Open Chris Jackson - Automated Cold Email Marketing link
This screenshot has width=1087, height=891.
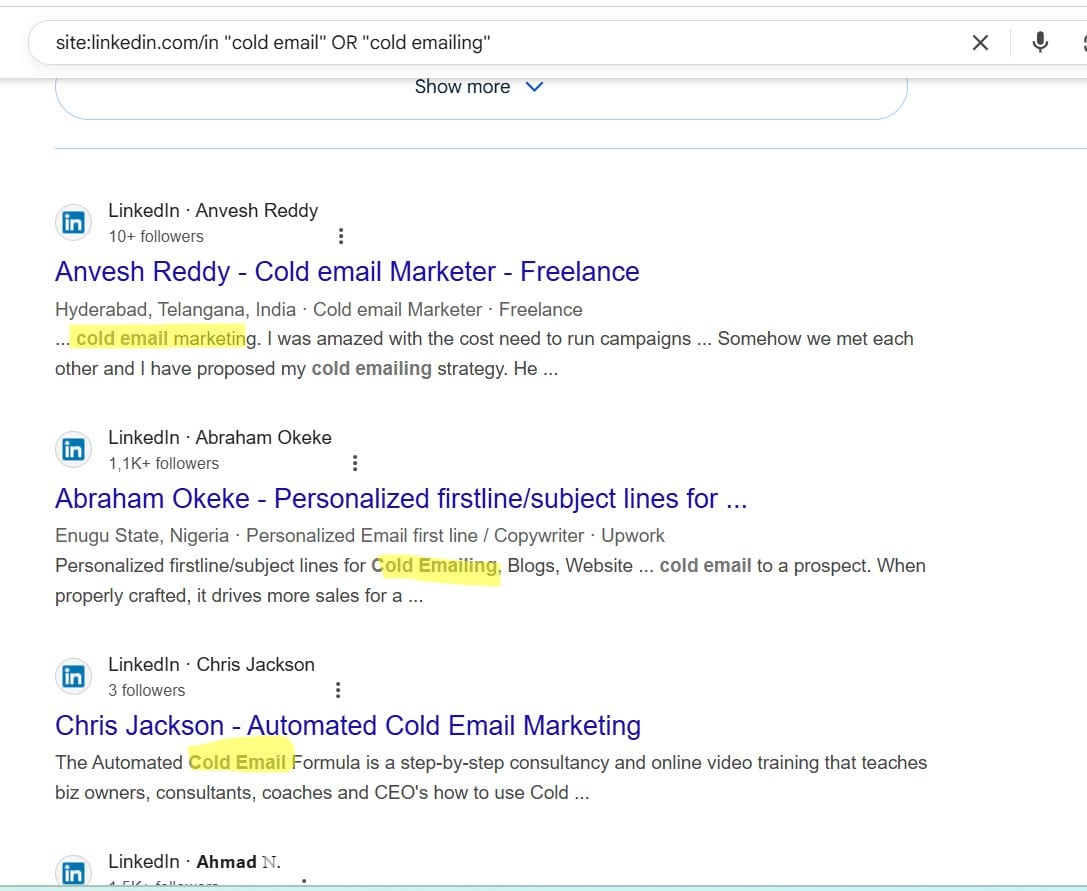[348, 725]
